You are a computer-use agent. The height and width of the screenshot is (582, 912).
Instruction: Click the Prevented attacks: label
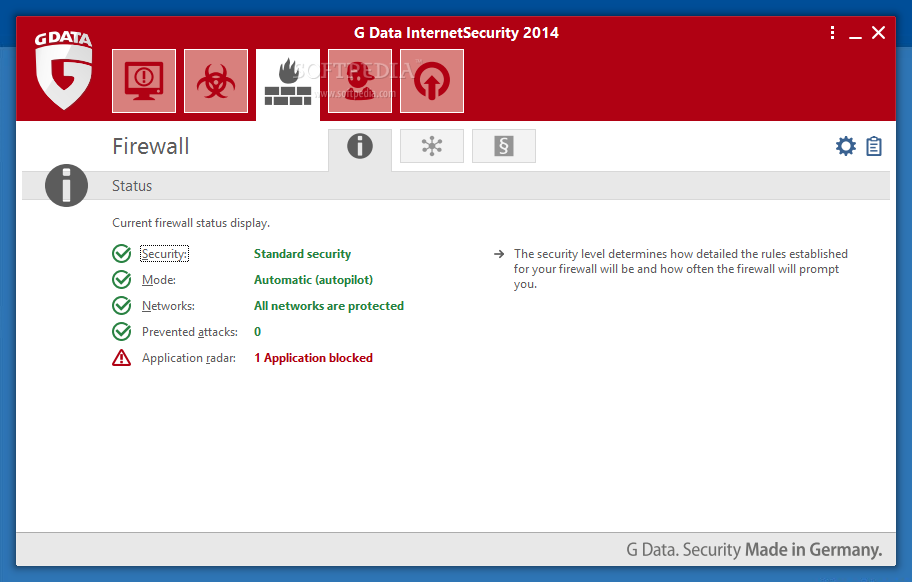[x=190, y=332]
